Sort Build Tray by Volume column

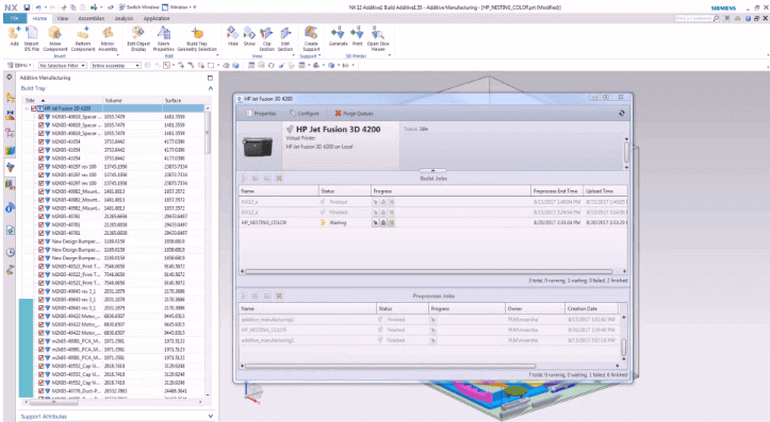(133, 100)
